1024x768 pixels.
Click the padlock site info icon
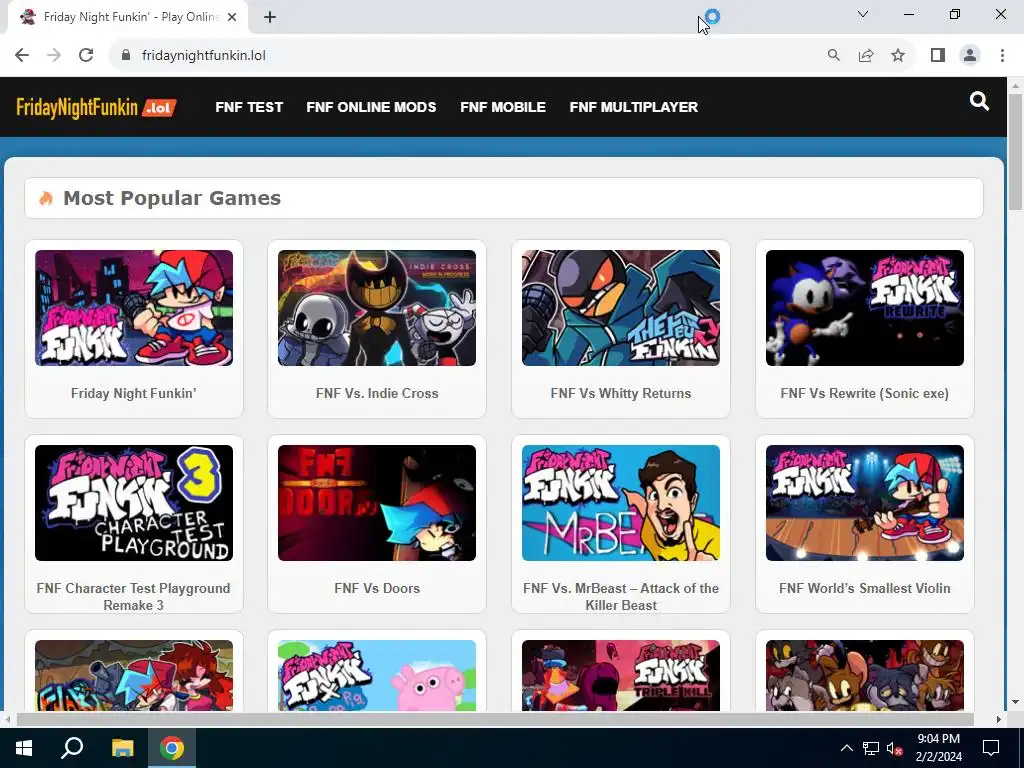(126, 56)
